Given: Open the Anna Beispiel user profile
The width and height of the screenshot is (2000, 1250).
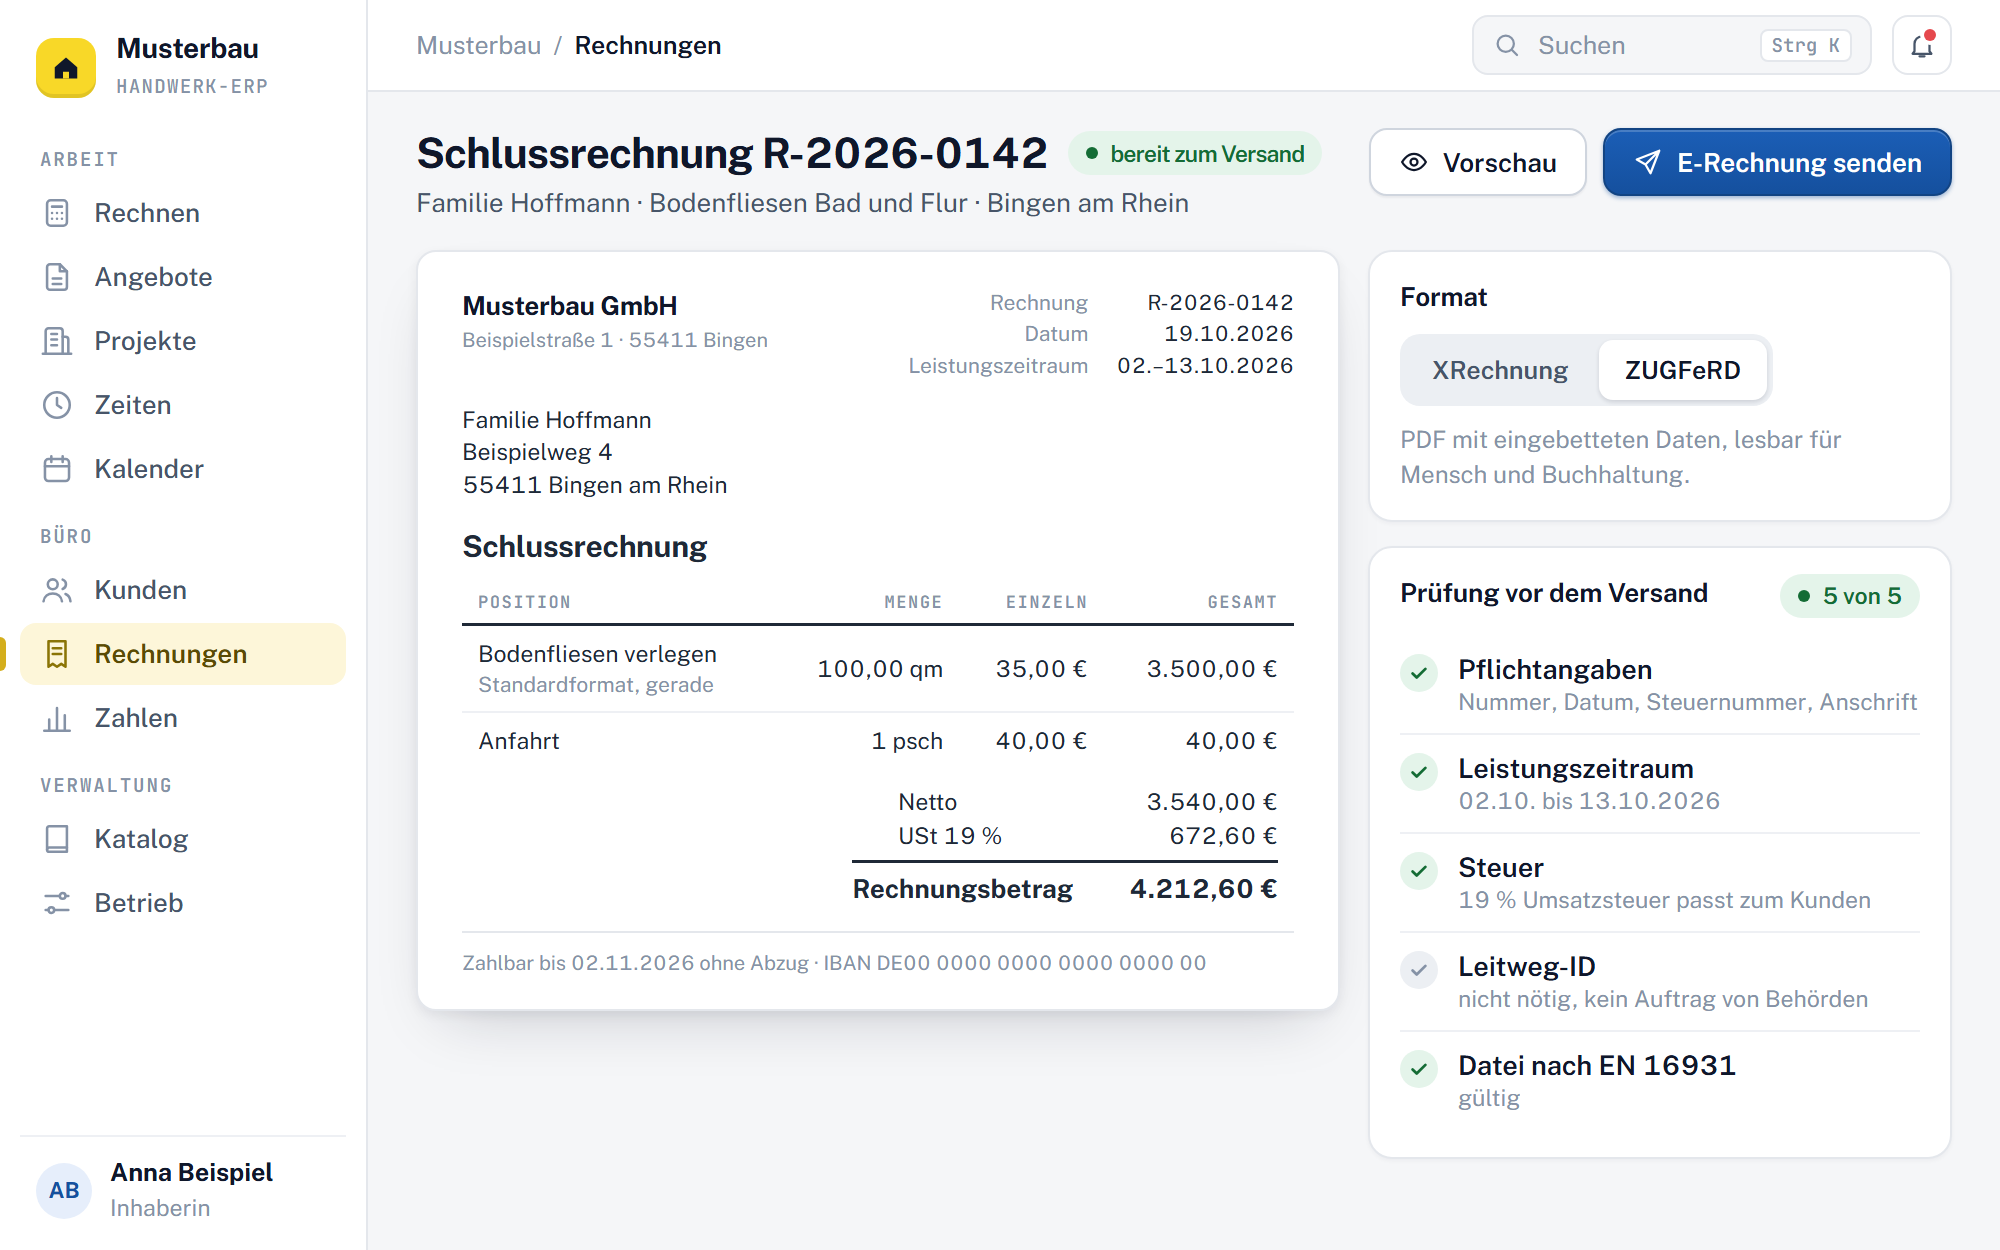Looking at the screenshot, I should tap(183, 1190).
